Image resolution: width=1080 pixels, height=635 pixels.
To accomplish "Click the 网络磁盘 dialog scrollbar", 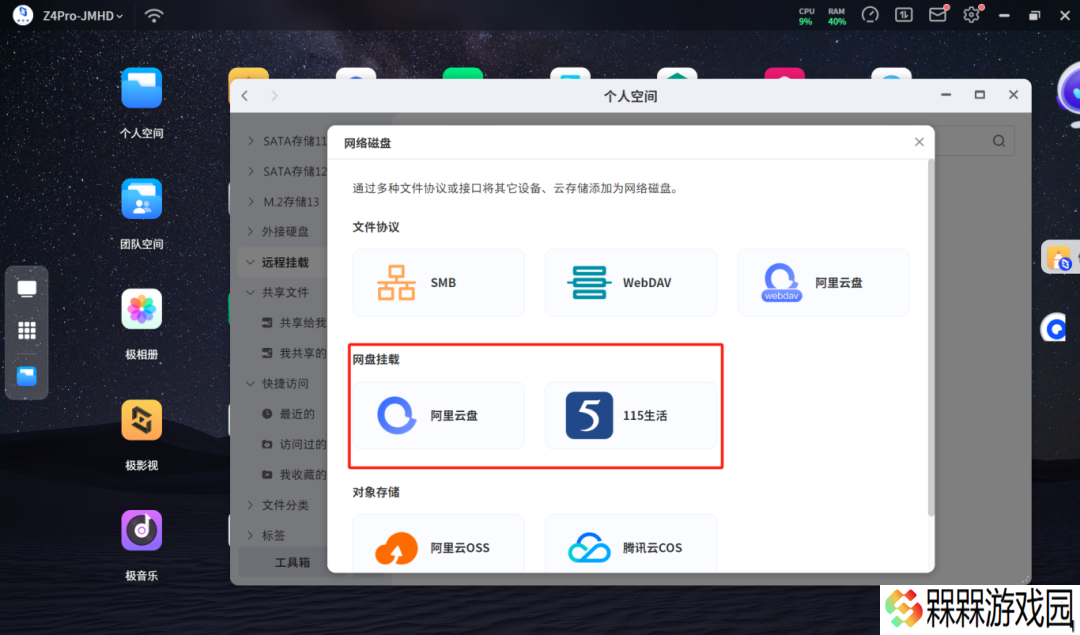I will pos(931,337).
